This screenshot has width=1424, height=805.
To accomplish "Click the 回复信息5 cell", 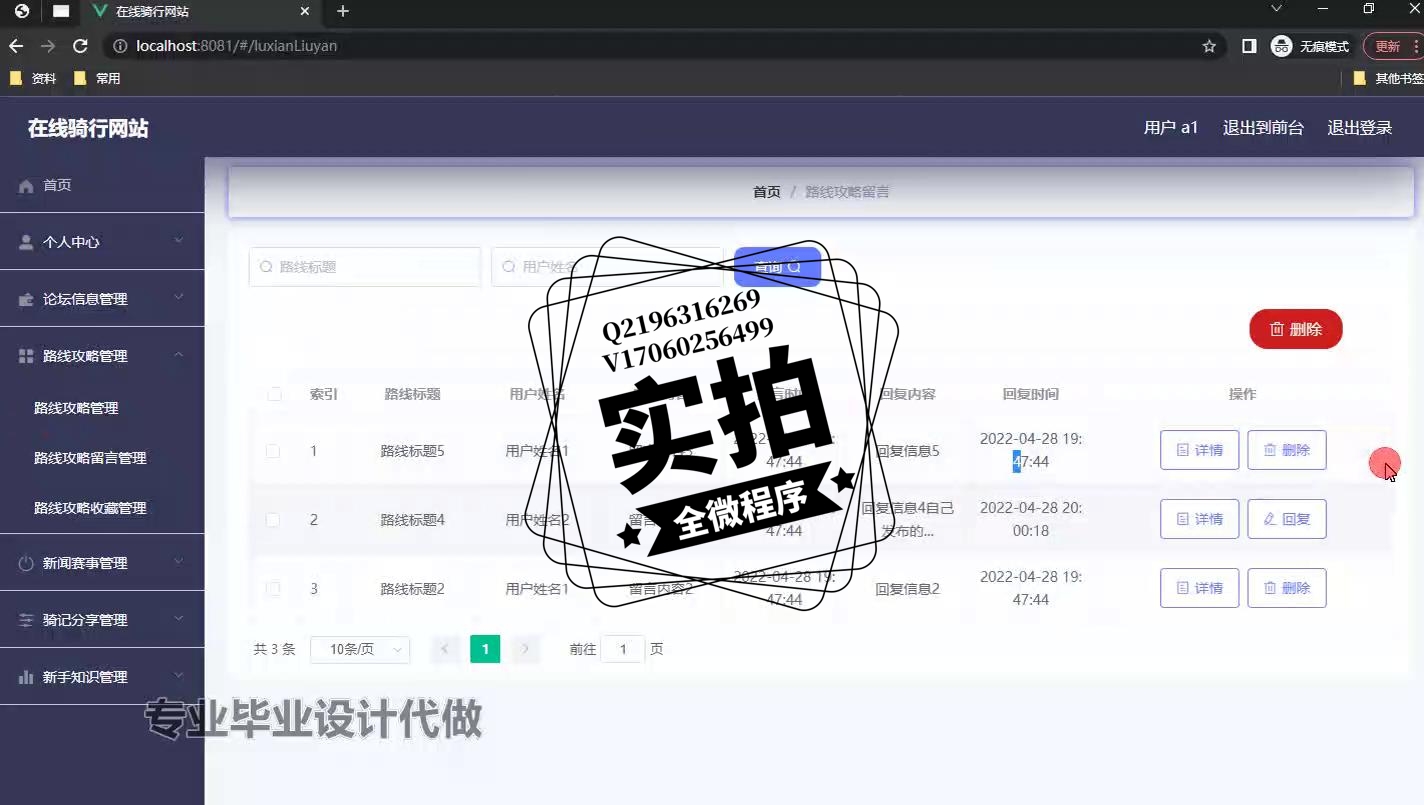I will 907,451.
